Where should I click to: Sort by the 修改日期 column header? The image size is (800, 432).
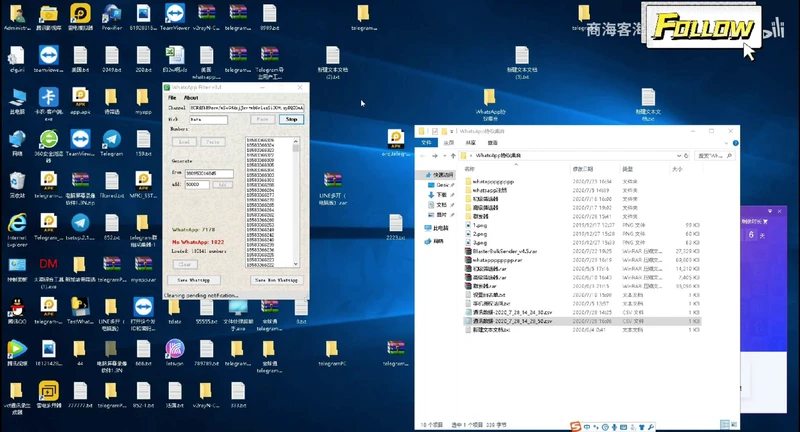point(583,169)
